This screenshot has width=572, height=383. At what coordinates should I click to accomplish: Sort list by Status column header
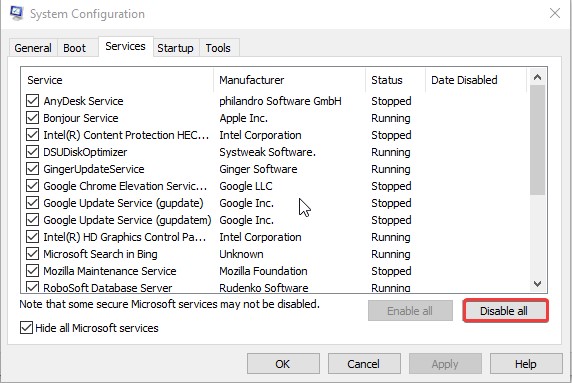396,80
